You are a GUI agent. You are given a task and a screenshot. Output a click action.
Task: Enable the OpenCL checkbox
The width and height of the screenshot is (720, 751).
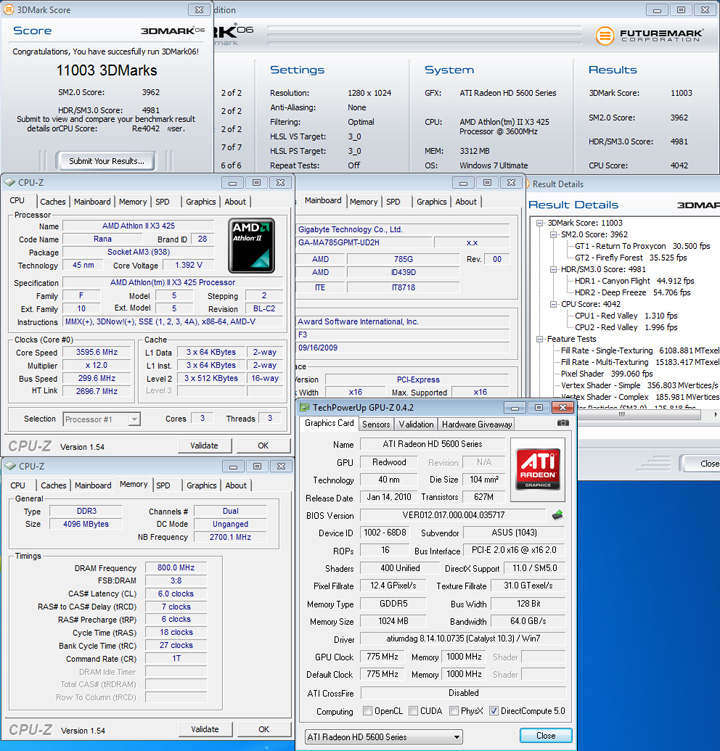pyautogui.click(x=367, y=711)
